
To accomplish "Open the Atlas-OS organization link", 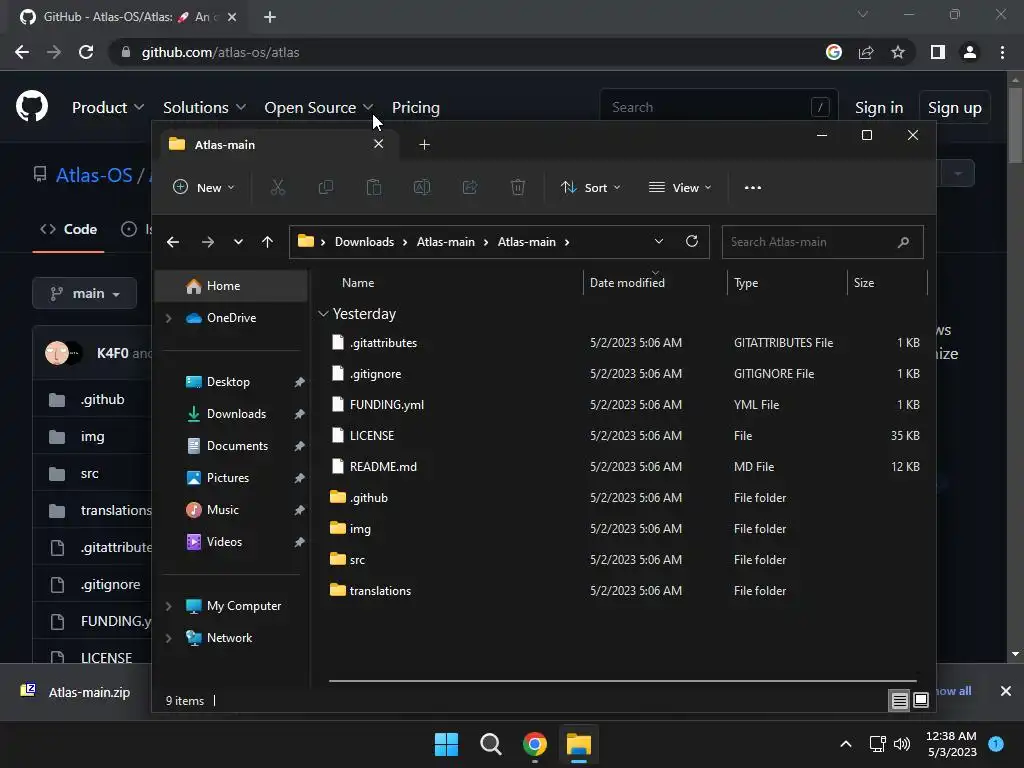I will pyautogui.click(x=94, y=175).
